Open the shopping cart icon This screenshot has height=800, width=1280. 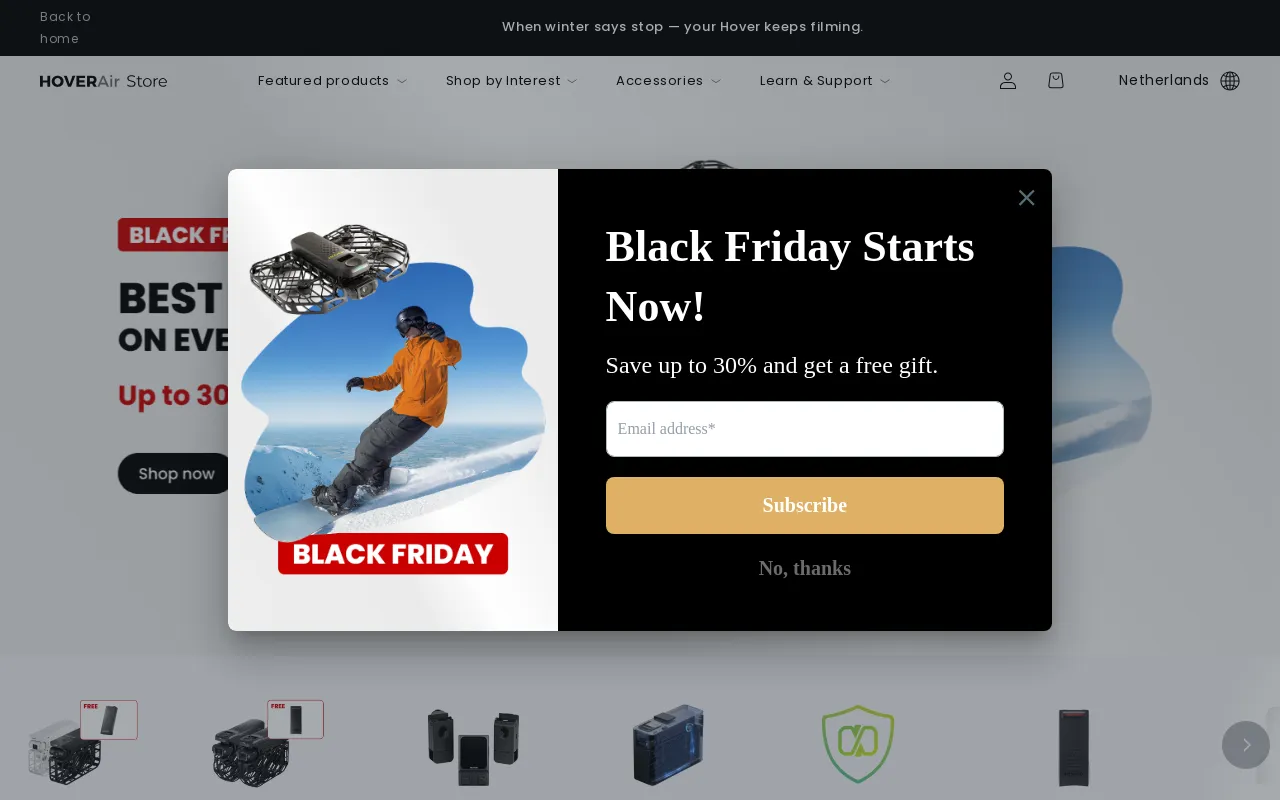1056,81
